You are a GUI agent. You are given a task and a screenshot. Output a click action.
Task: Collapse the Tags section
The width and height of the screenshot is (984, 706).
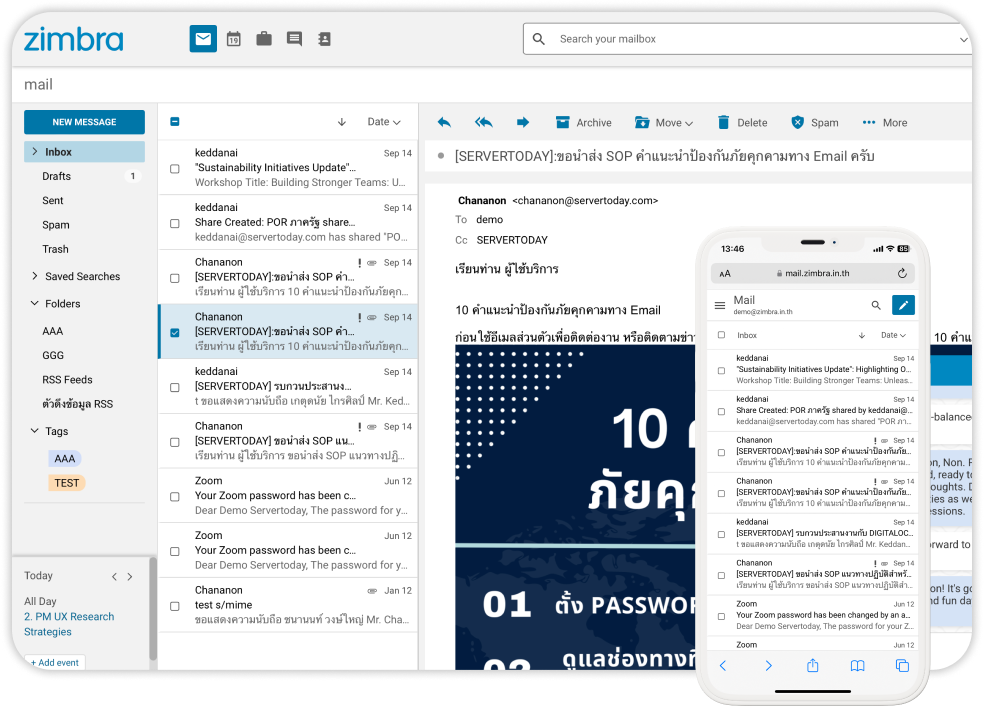click(35, 431)
